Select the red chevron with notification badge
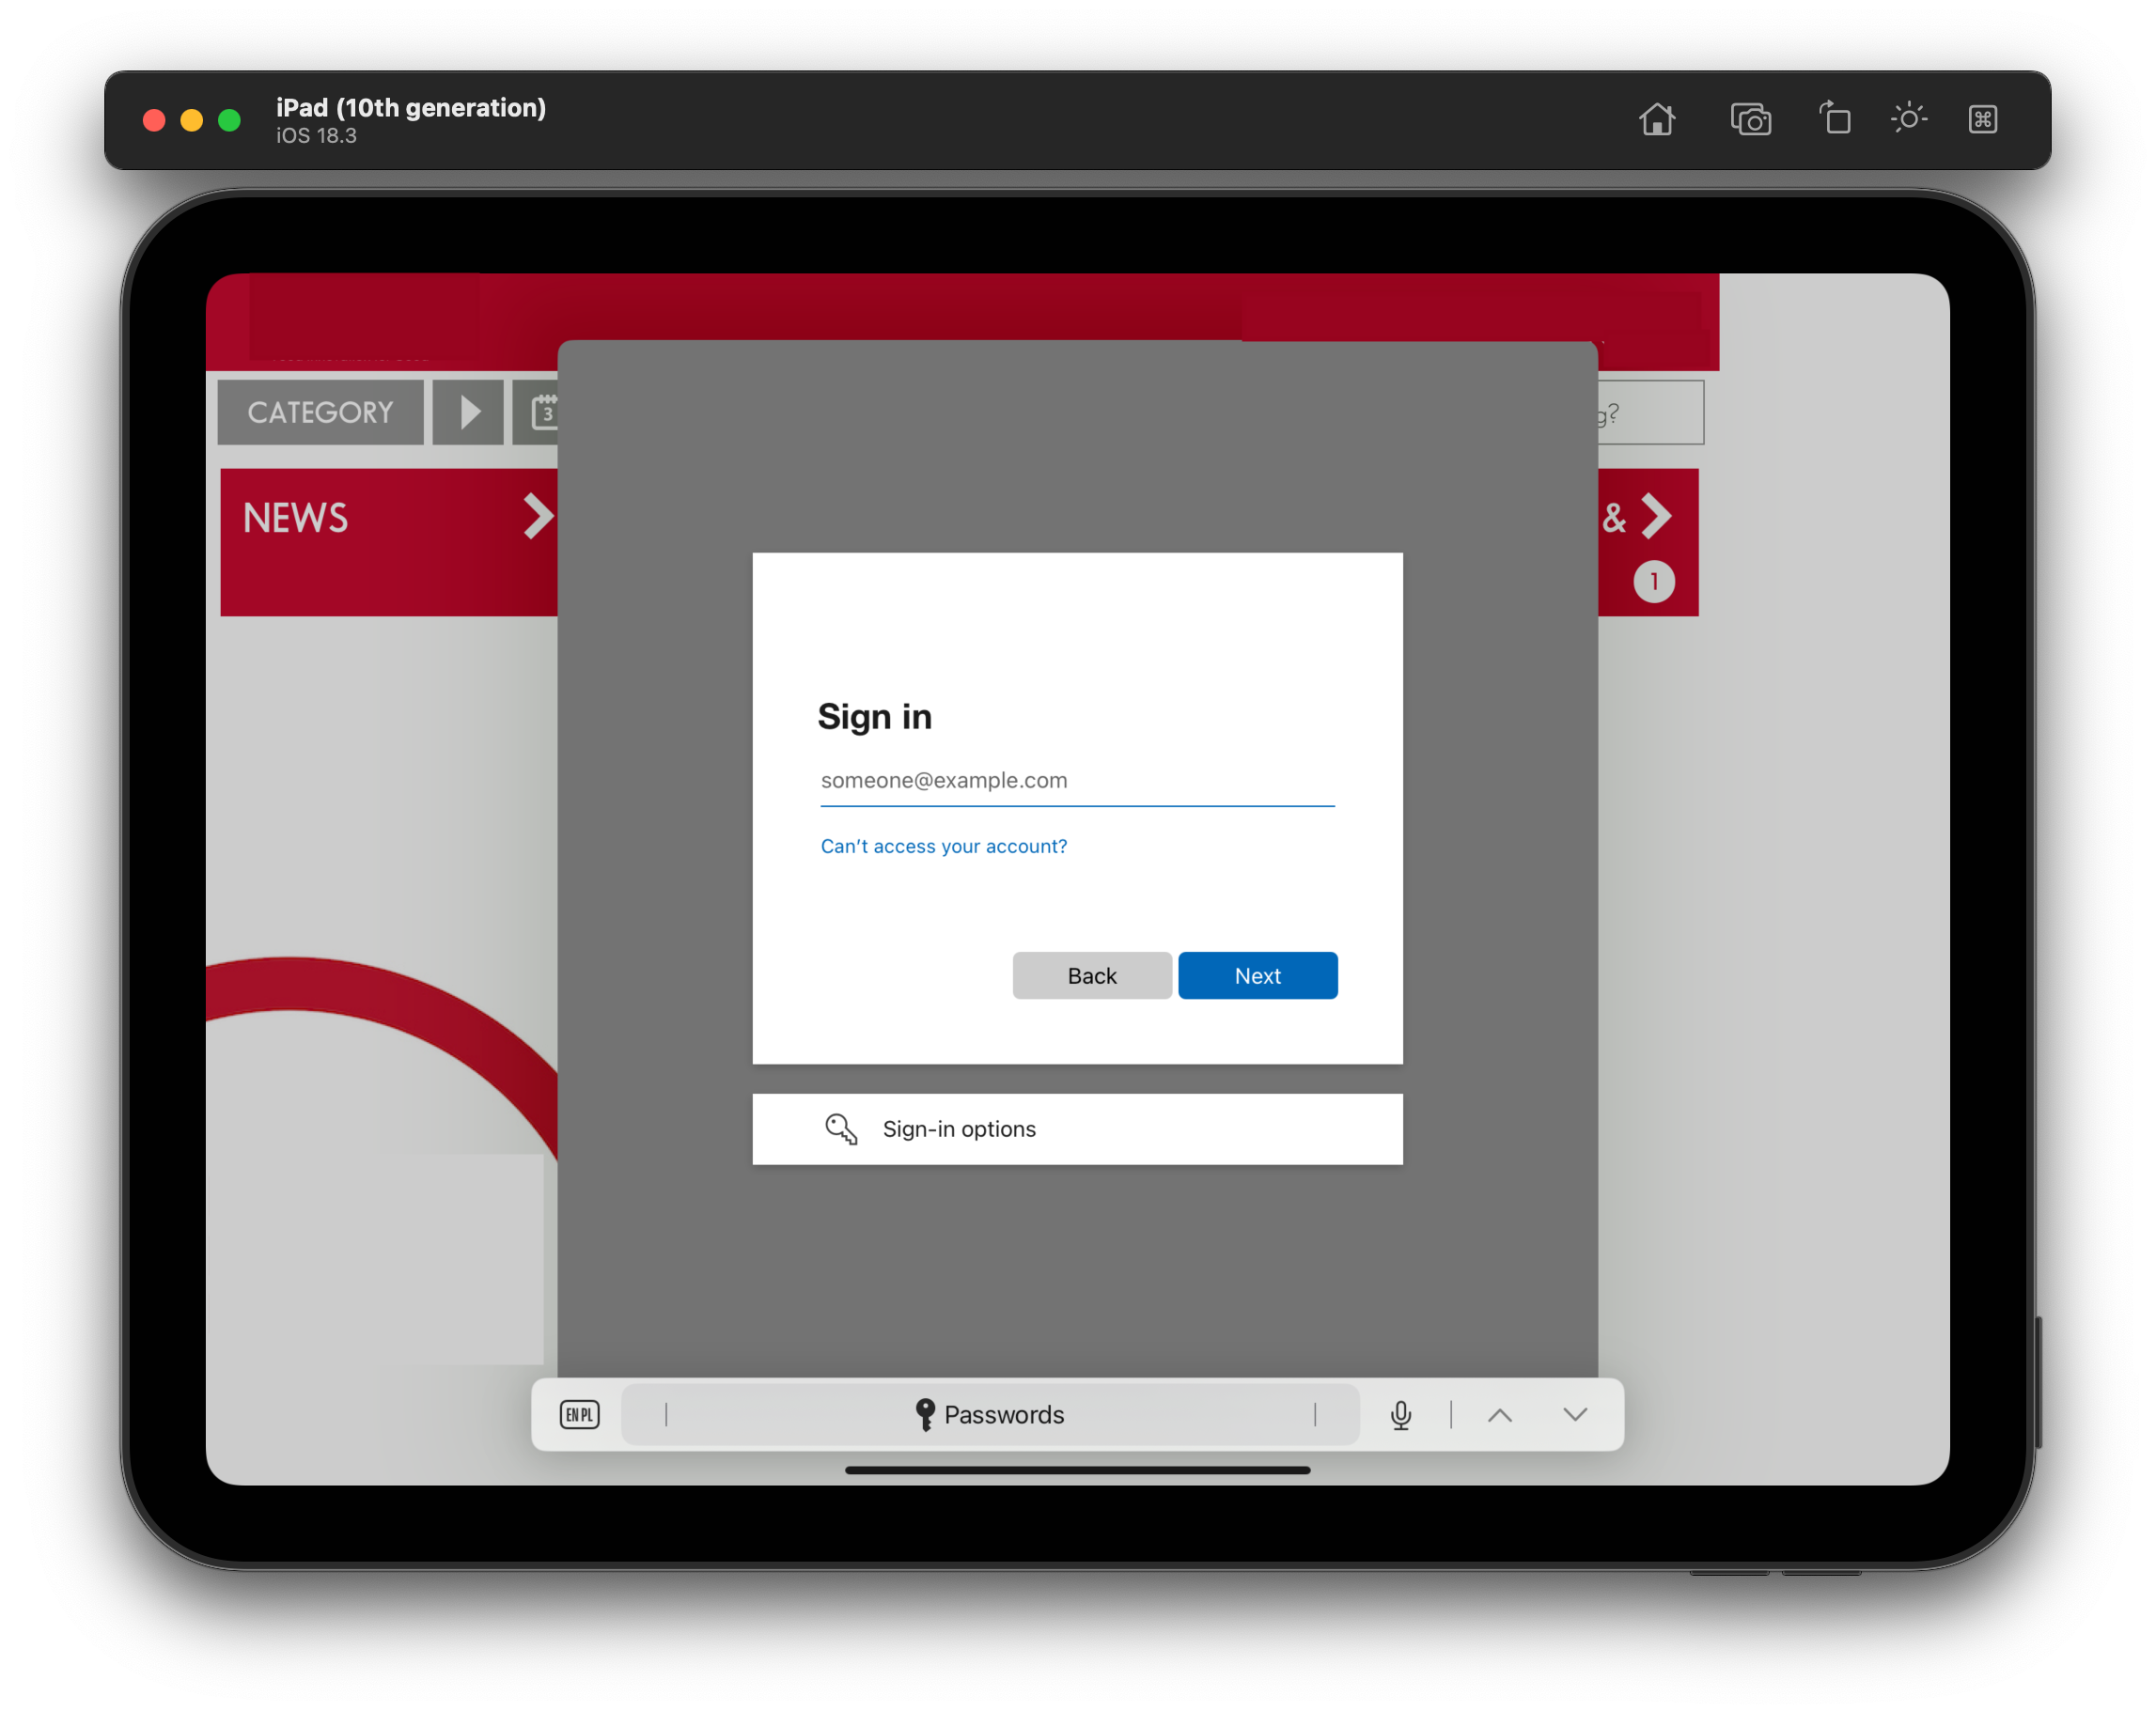2156x1727 pixels. tap(1657, 517)
